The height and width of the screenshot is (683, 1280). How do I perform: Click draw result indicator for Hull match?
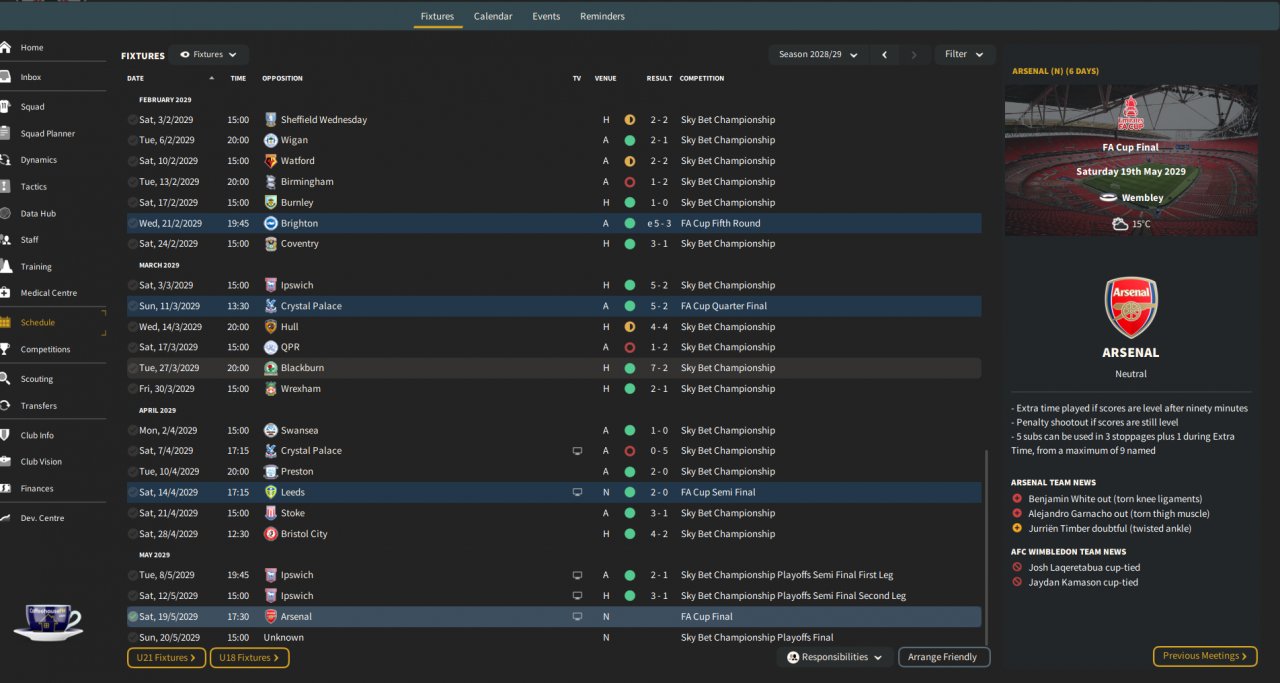(630, 327)
